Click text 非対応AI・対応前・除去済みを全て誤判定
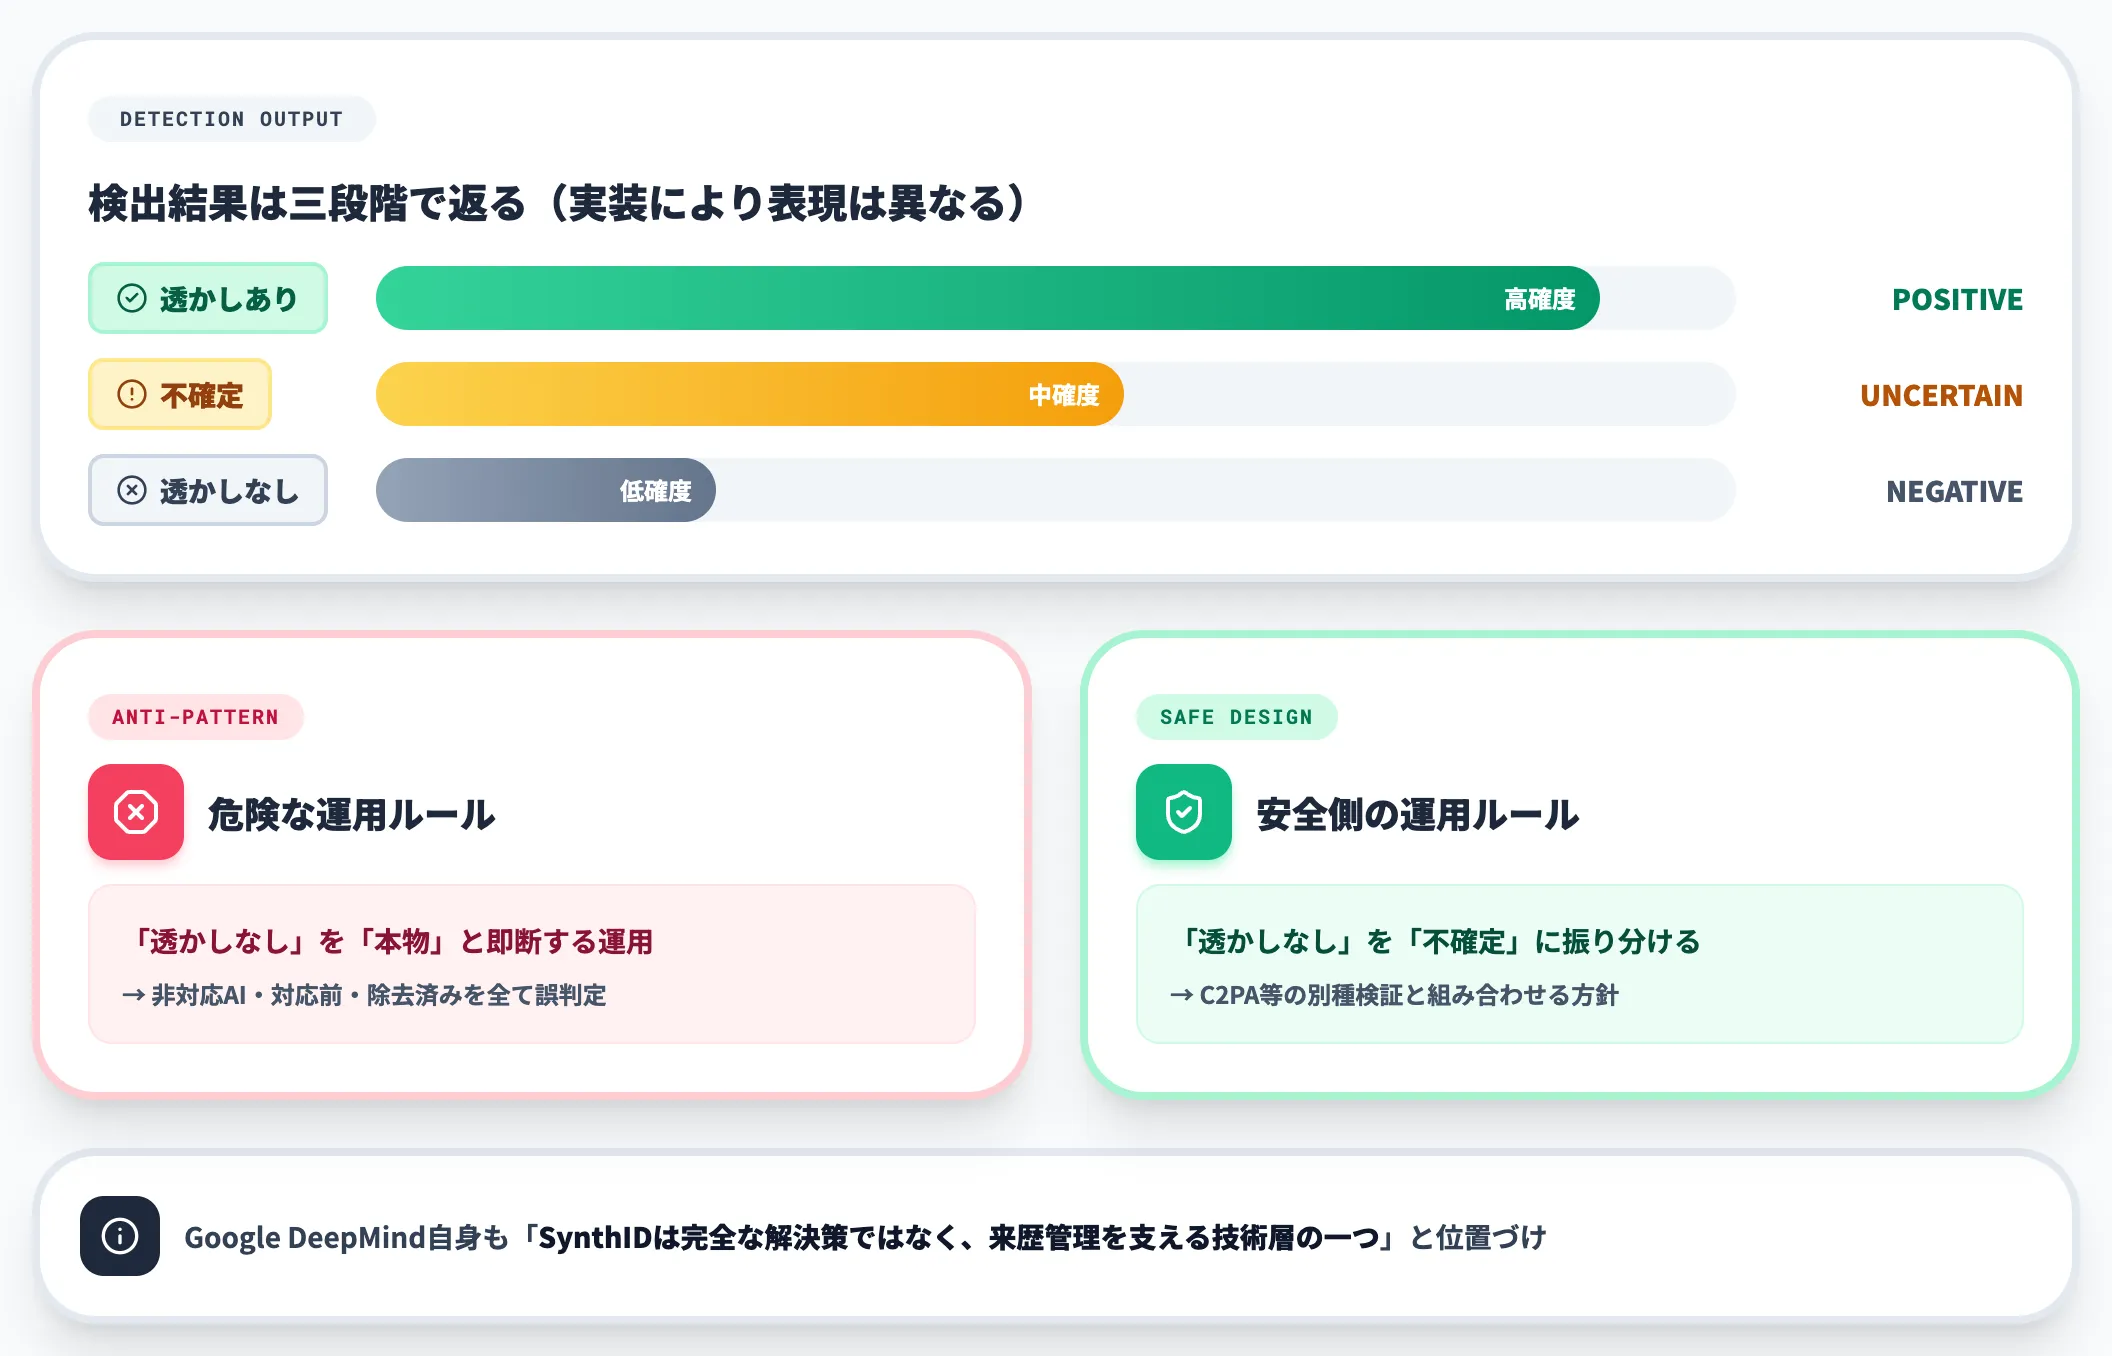 pos(378,995)
